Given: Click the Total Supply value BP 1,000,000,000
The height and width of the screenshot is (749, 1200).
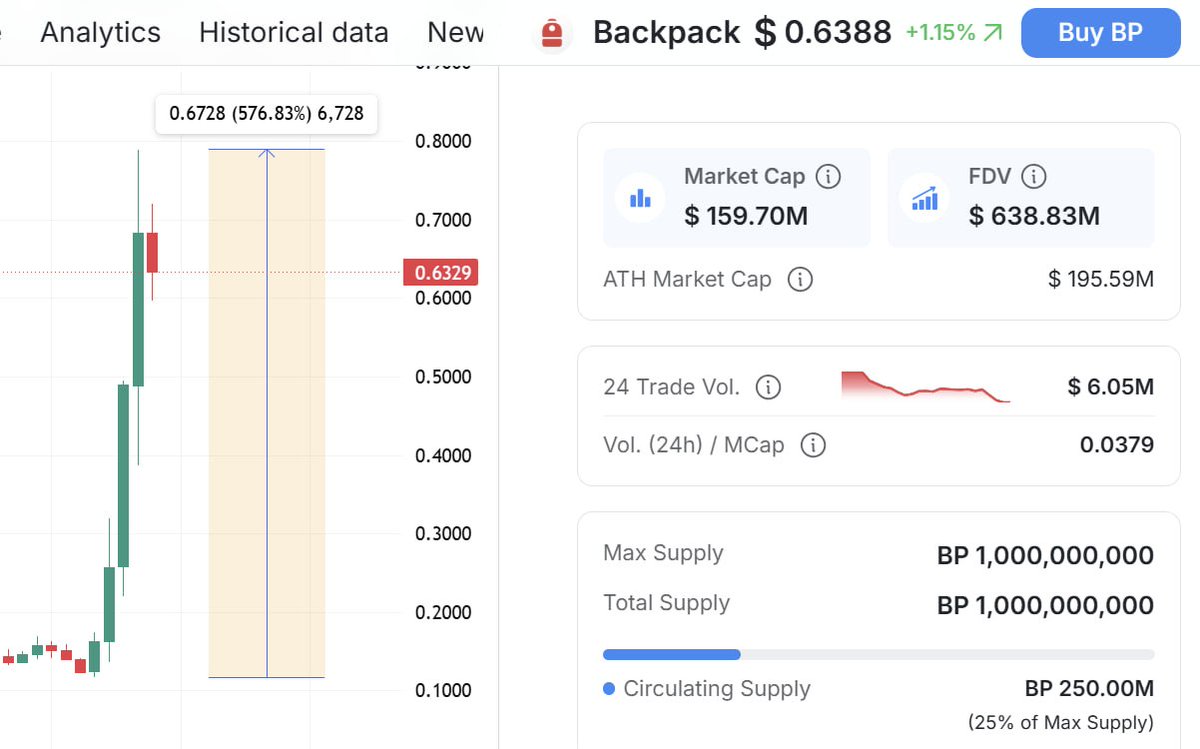Looking at the screenshot, I should [x=1045, y=605].
